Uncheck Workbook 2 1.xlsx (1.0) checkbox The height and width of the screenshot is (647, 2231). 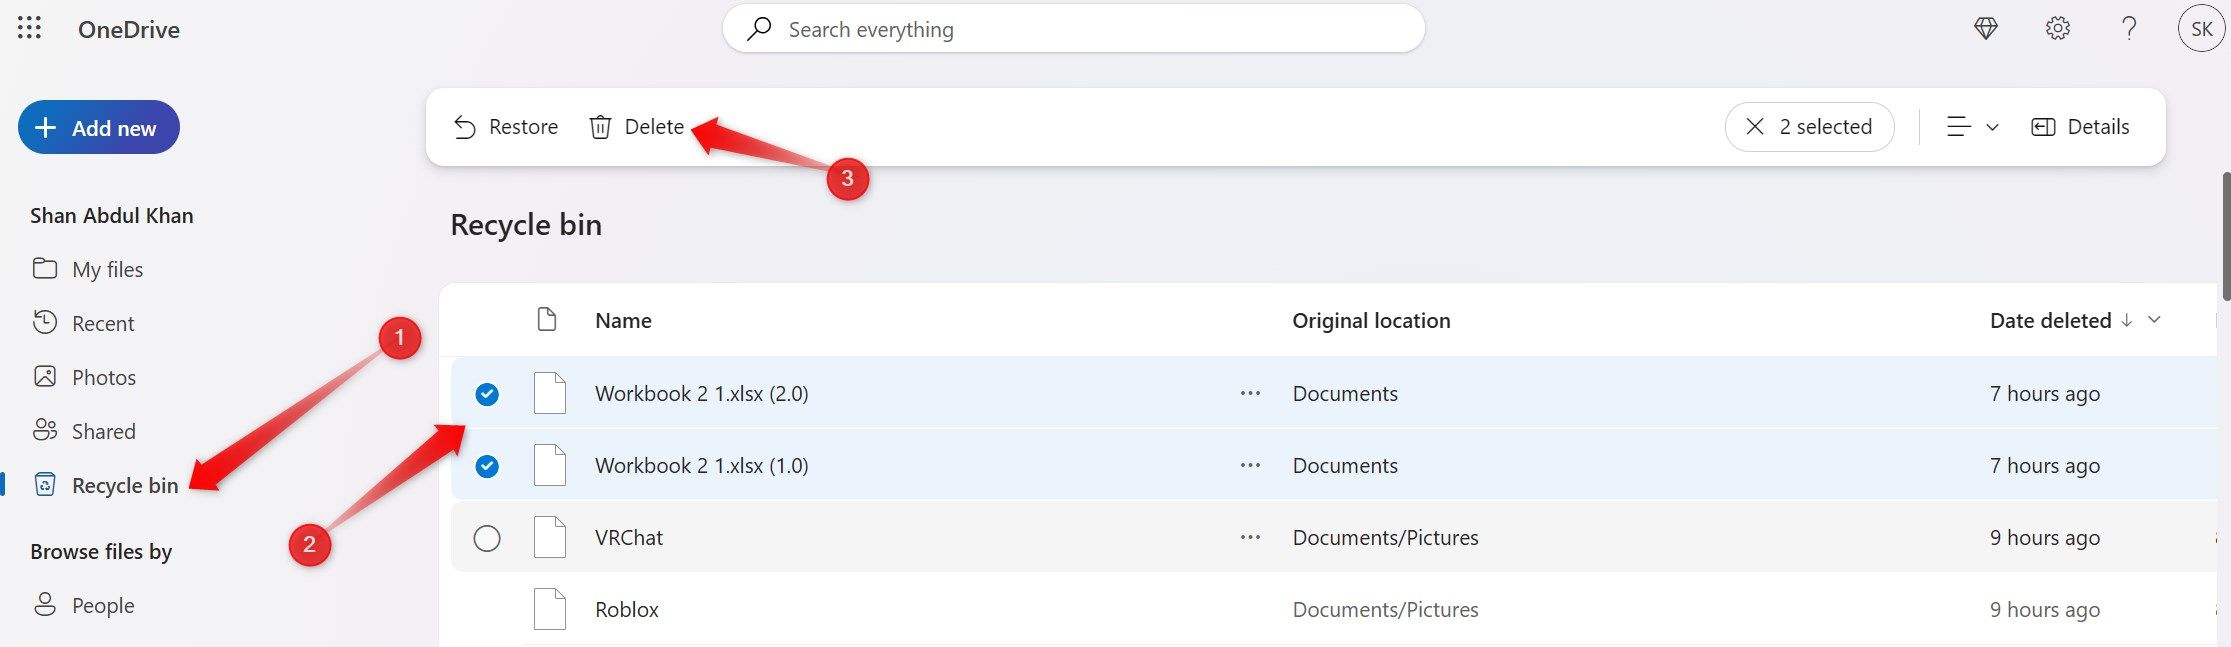(x=487, y=466)
